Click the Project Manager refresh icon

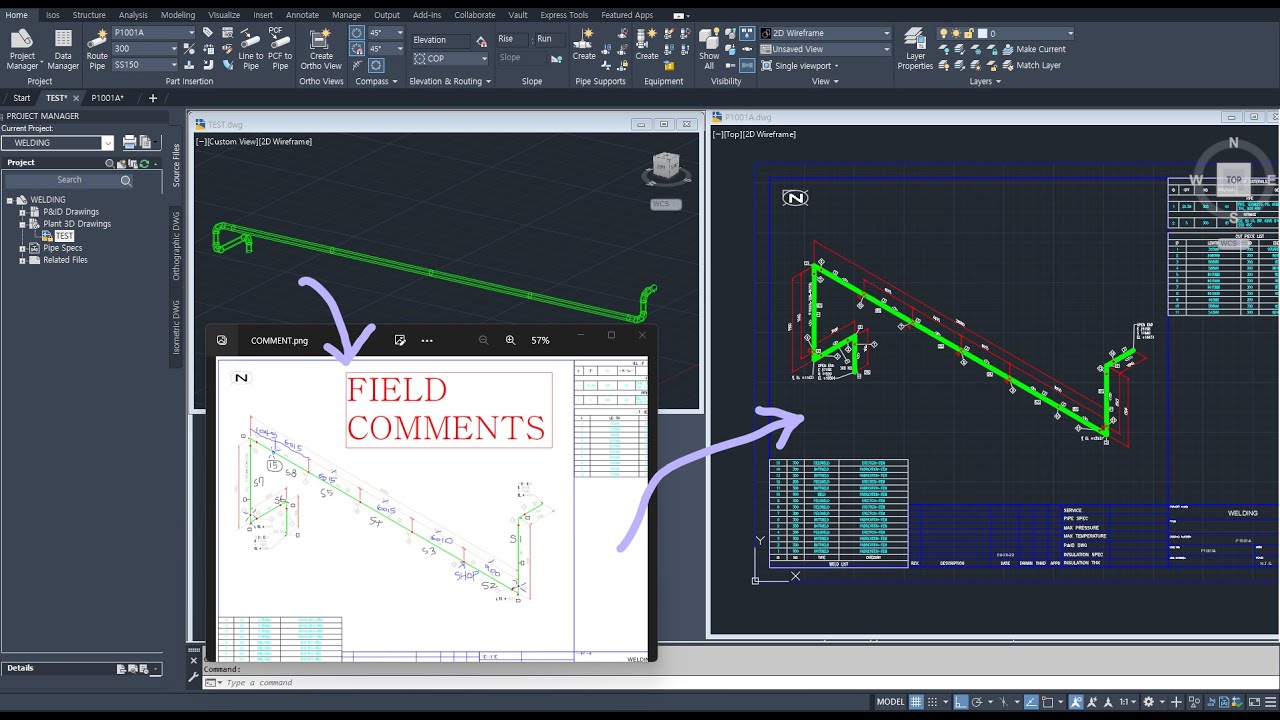[145, 163]
